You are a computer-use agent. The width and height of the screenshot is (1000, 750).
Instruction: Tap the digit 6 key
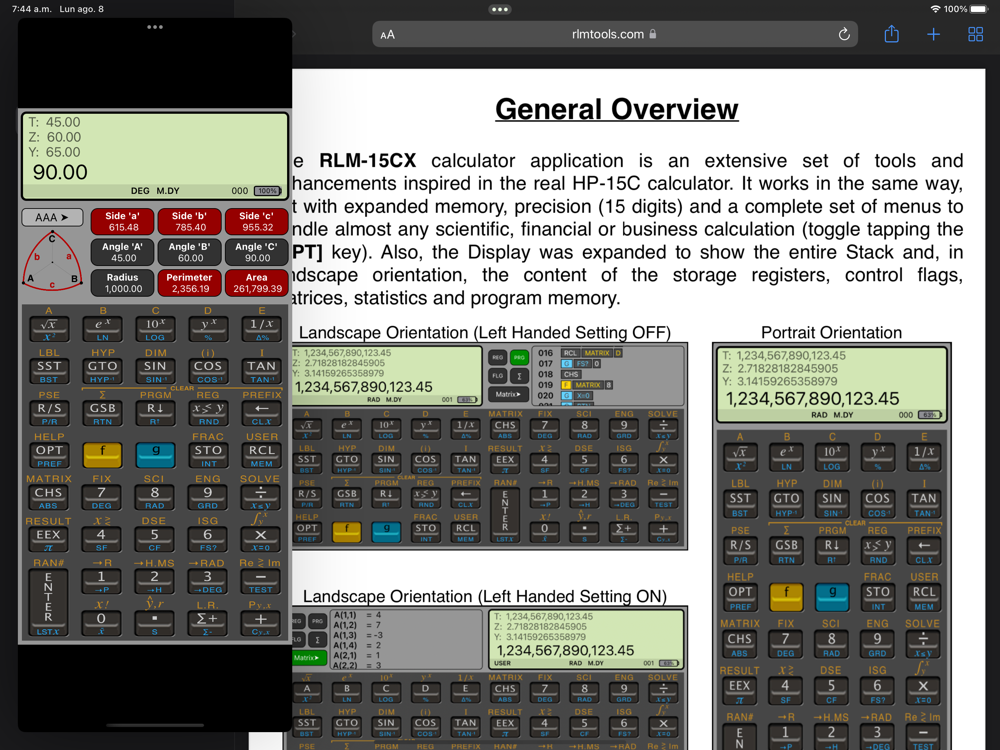[x=208, y=539]
